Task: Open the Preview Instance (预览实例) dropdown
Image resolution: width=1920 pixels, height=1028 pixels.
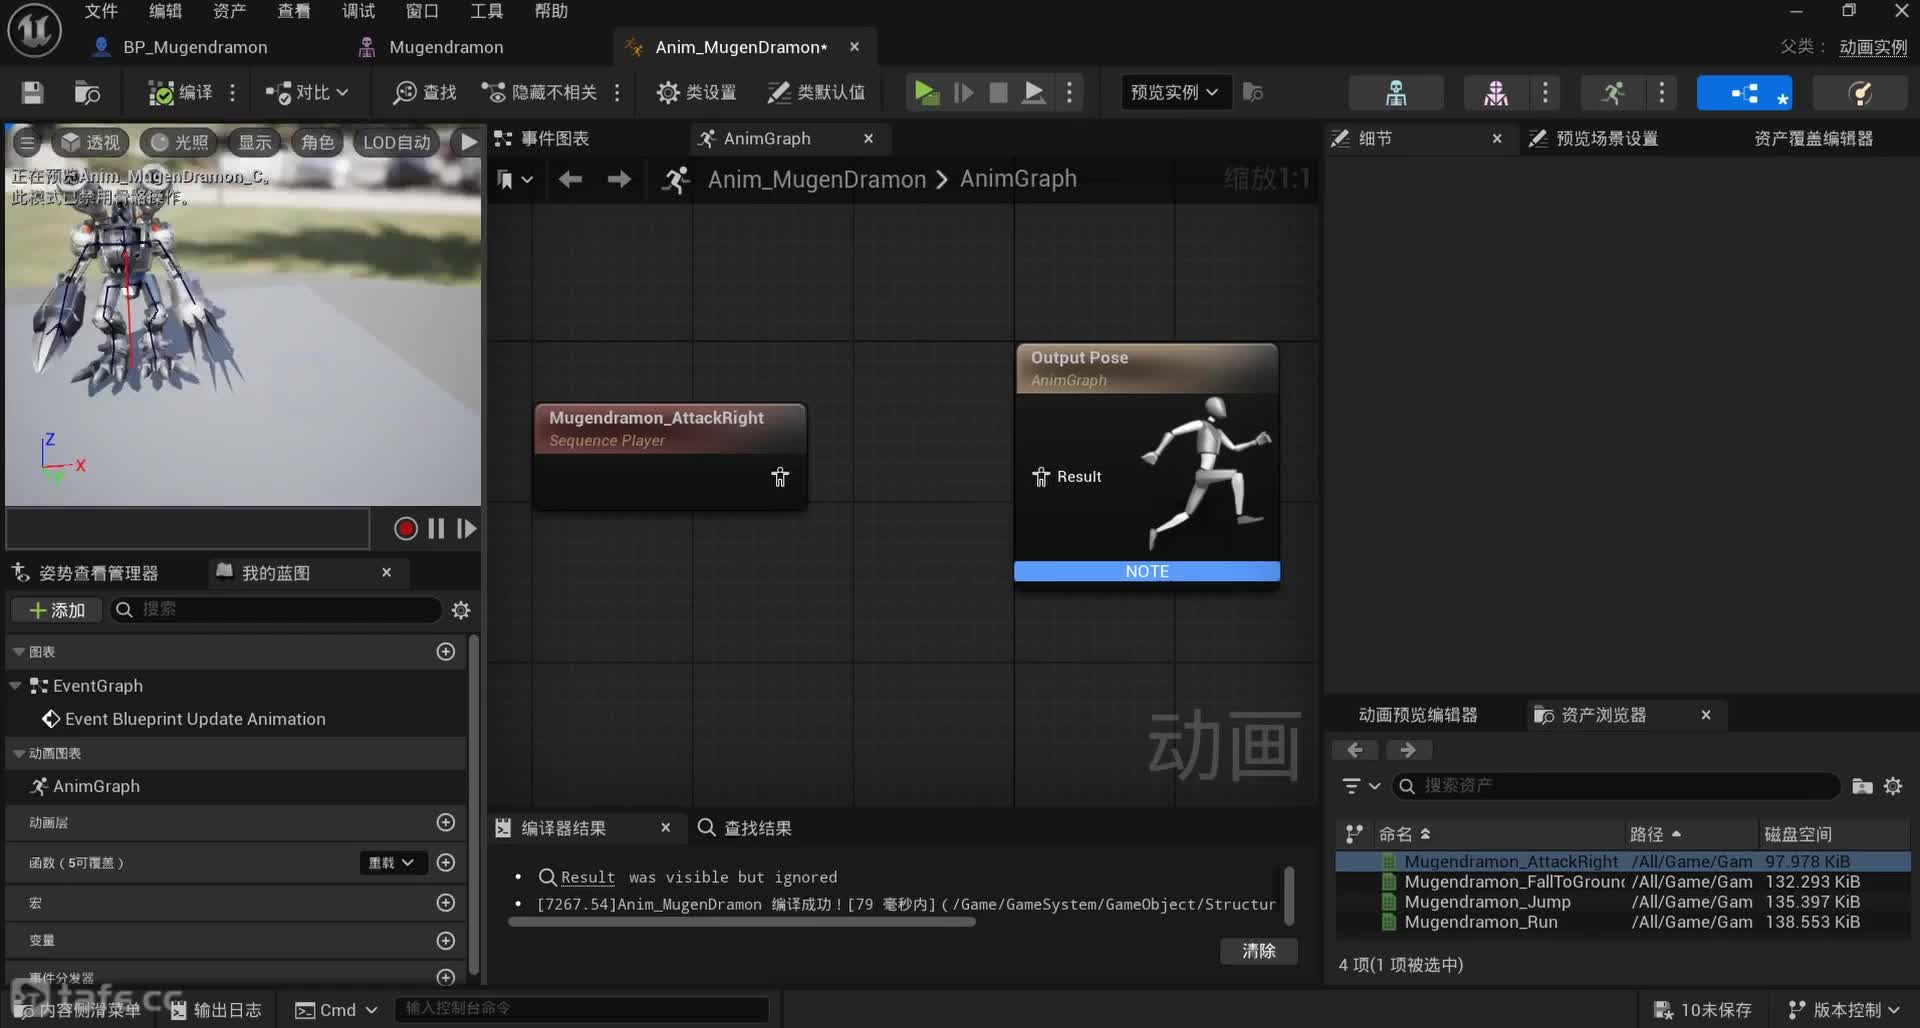Action: pyautogui.click(x=1174, y=93)
